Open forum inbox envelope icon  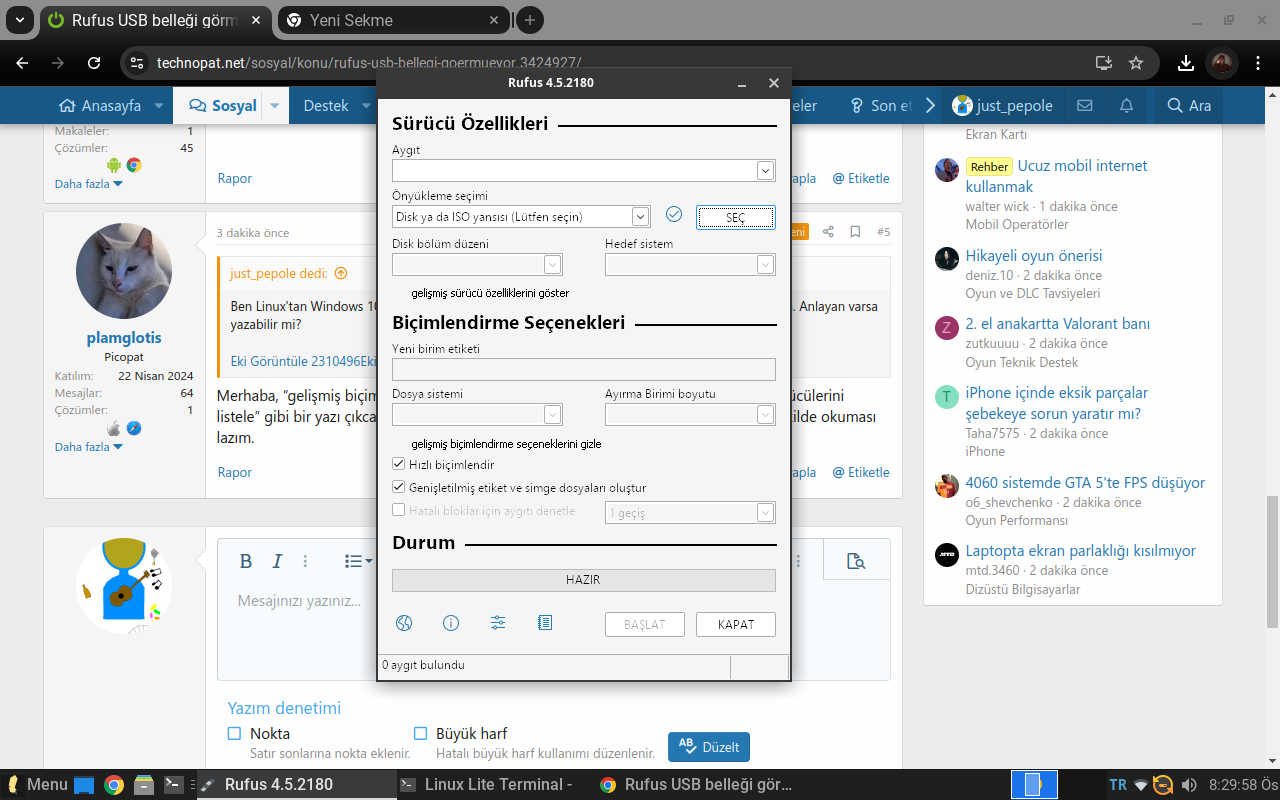point(1084,105)
